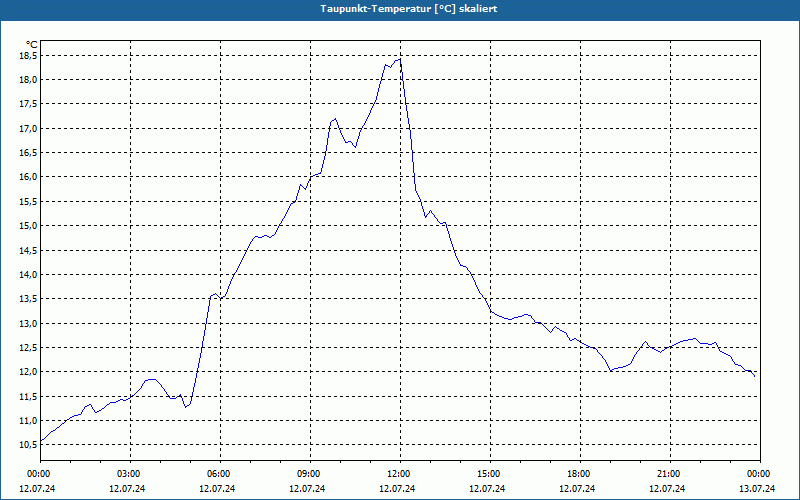Click the 13.07.24 date label
Viewport: 800px width, 500px height.
point(757,488)
